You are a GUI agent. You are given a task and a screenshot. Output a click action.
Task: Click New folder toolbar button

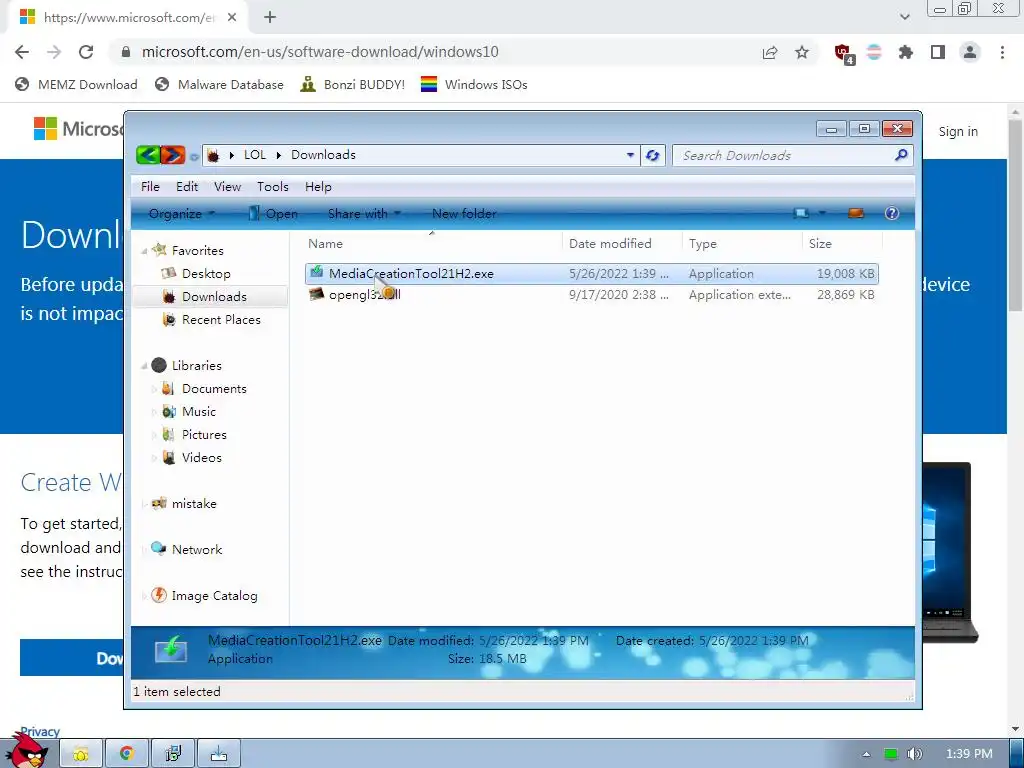464,214
